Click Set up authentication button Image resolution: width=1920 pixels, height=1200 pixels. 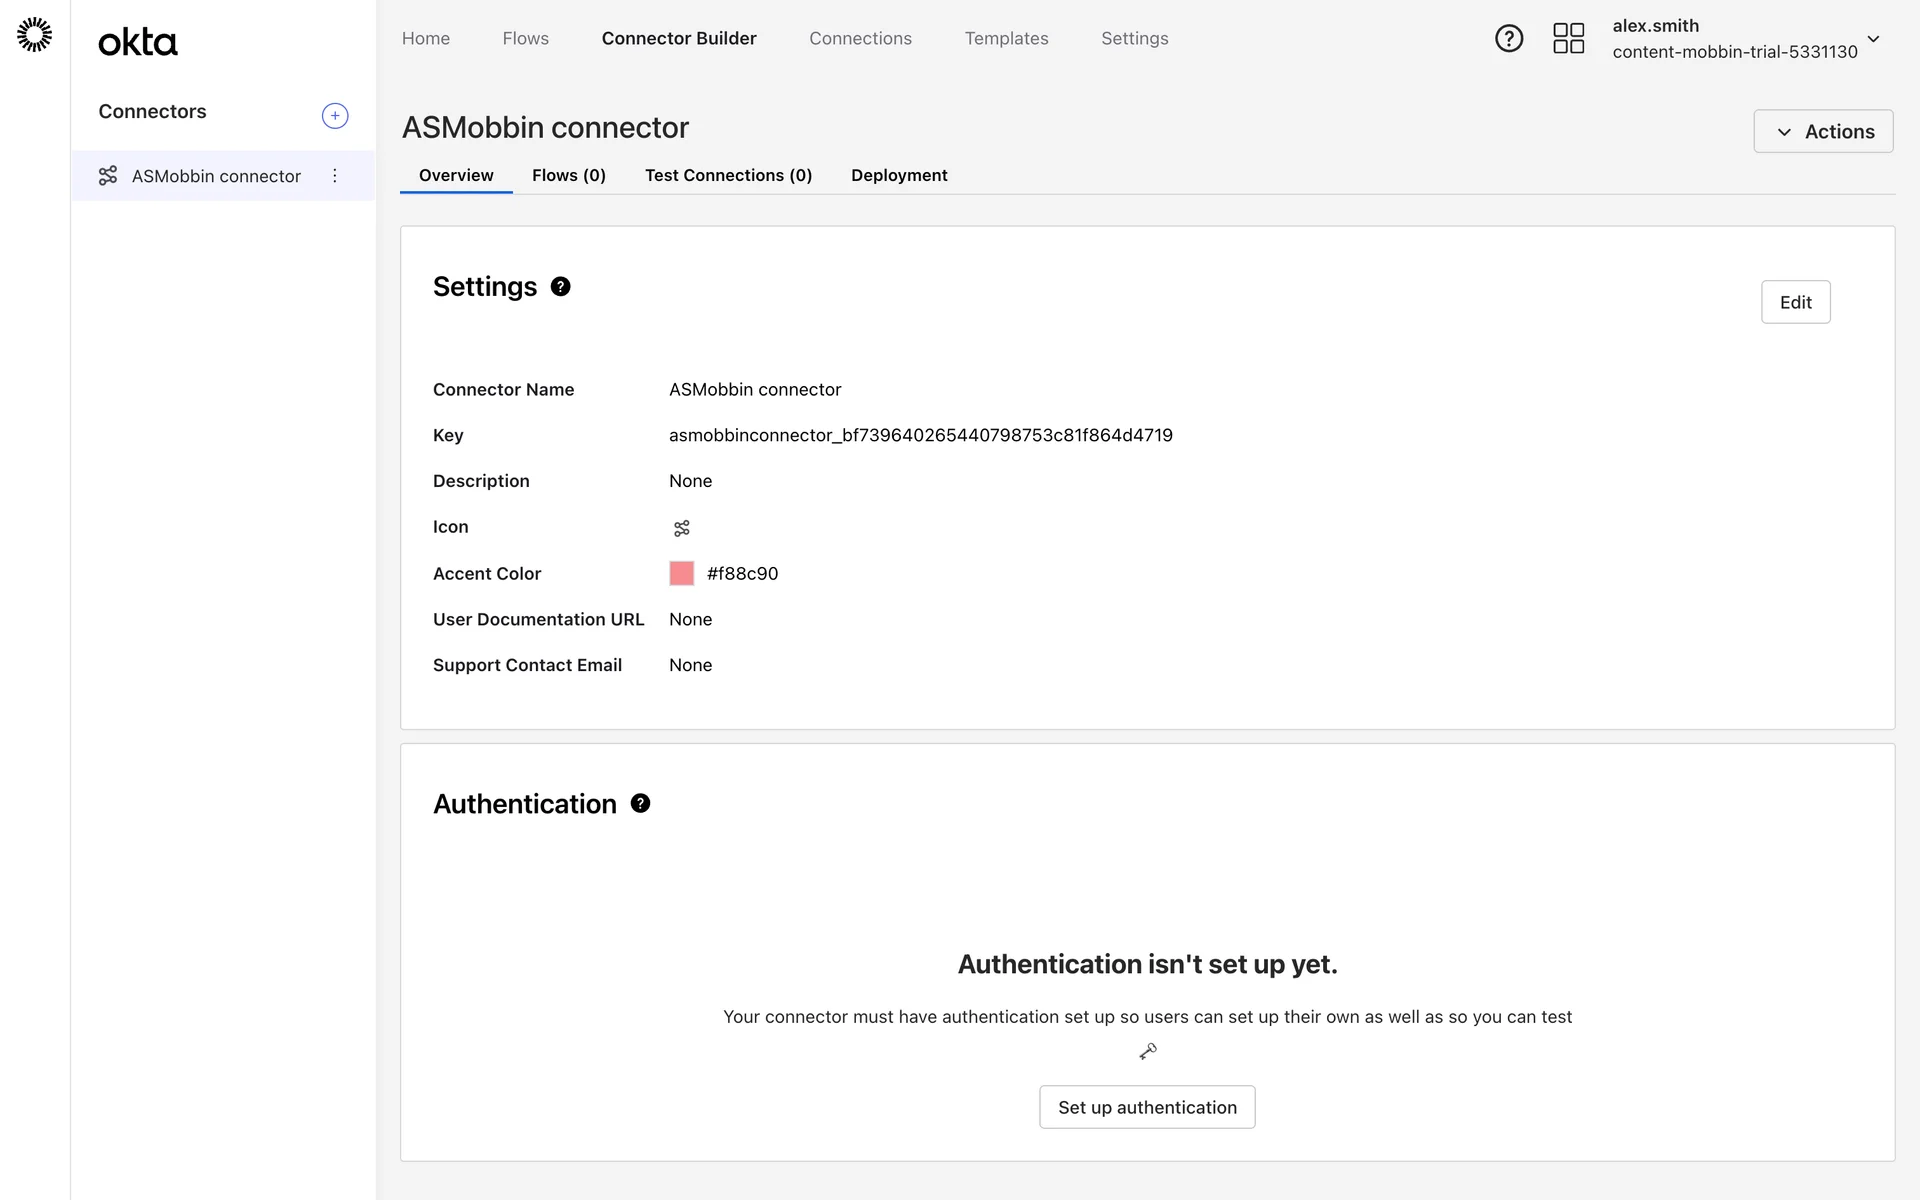pos(1147,1108)
